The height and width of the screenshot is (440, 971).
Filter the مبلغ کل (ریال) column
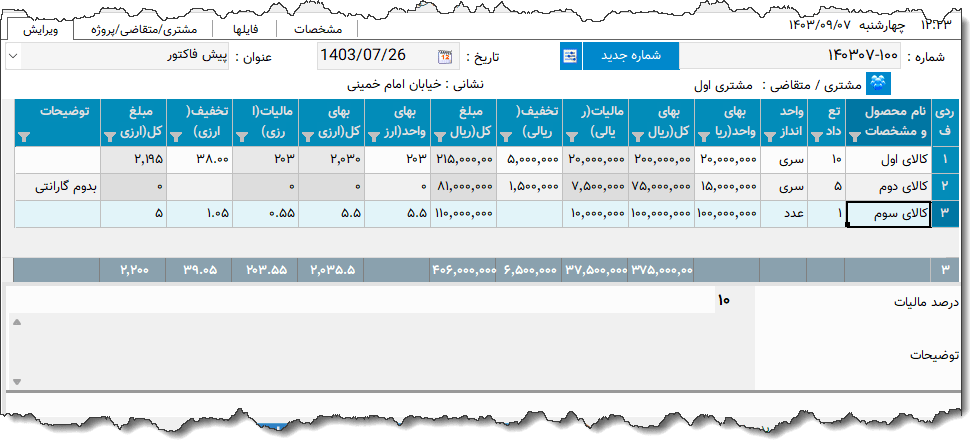pos(440,136)
